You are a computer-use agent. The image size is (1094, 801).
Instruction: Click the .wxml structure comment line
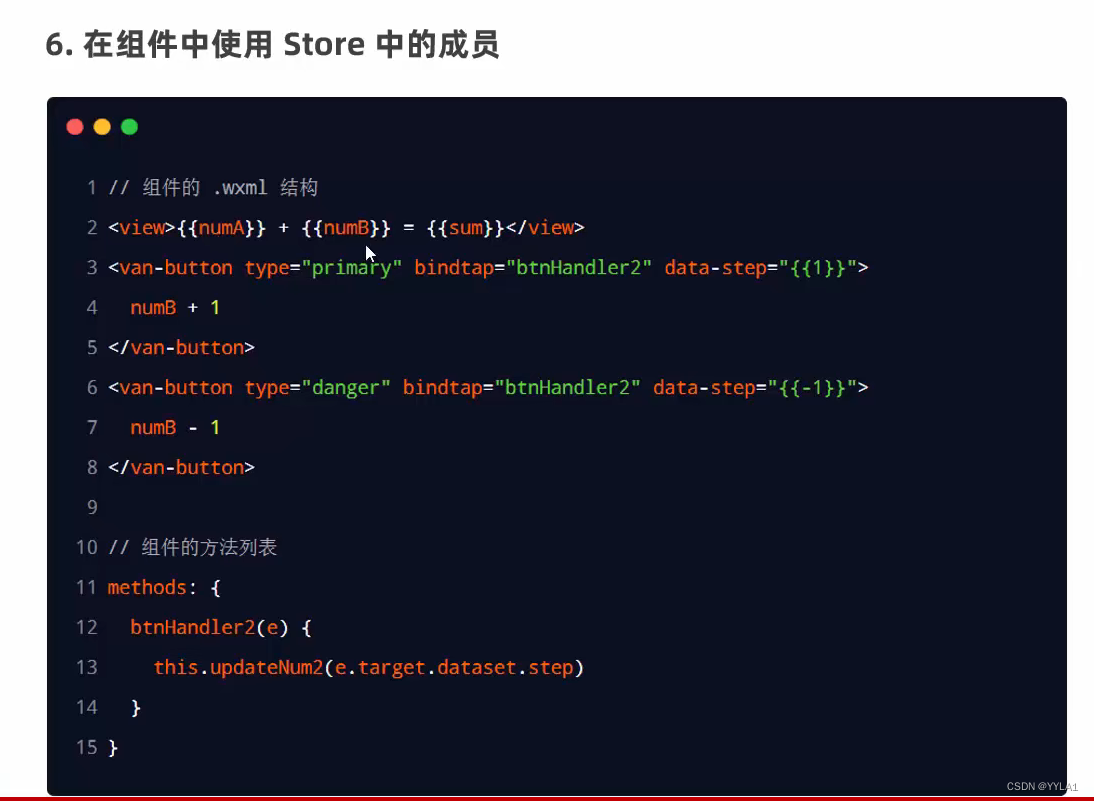coord(213,187)
